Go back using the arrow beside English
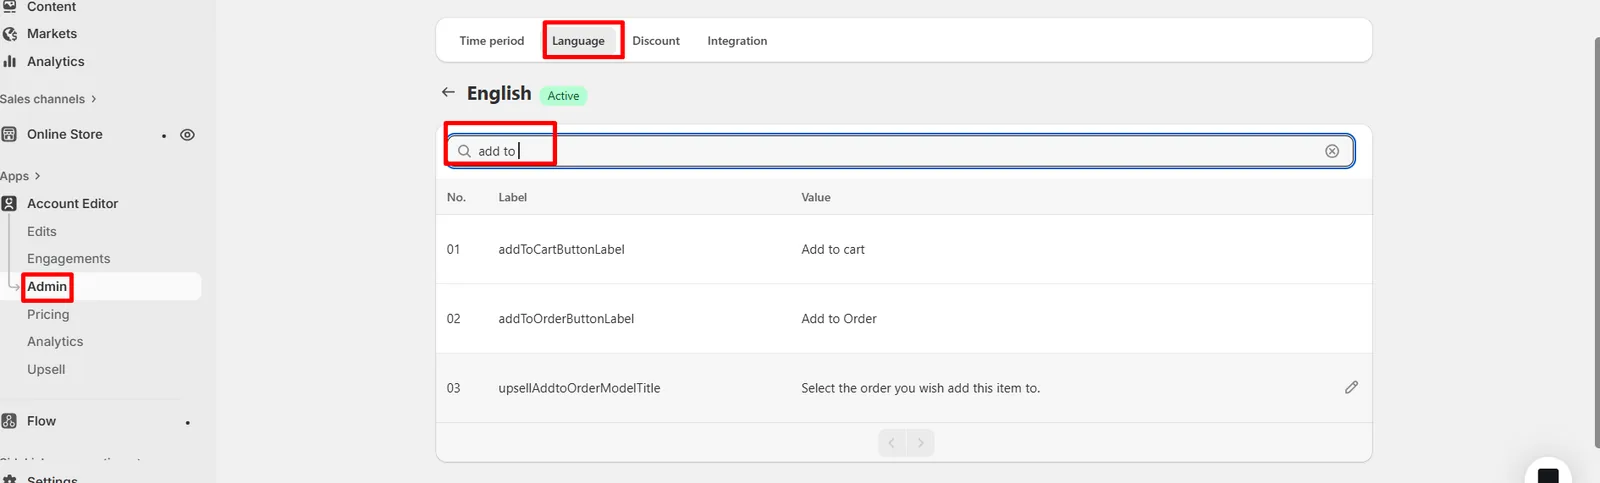Viewport: 1600px width, 483px height. click(448, 92)
